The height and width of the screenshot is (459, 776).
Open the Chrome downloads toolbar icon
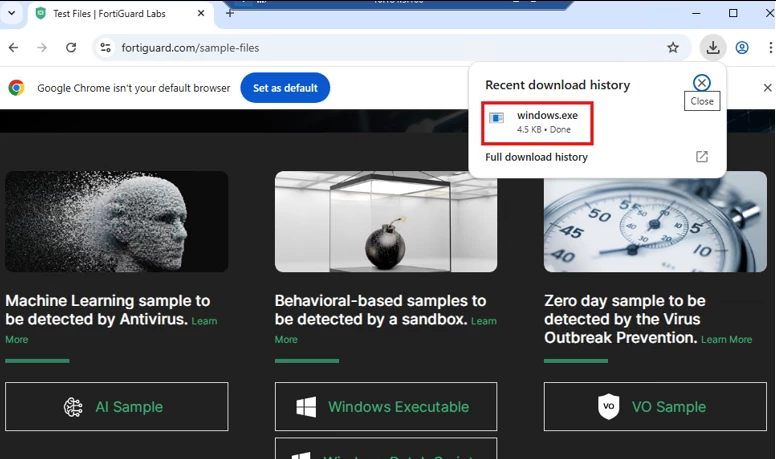click(713, 48)
